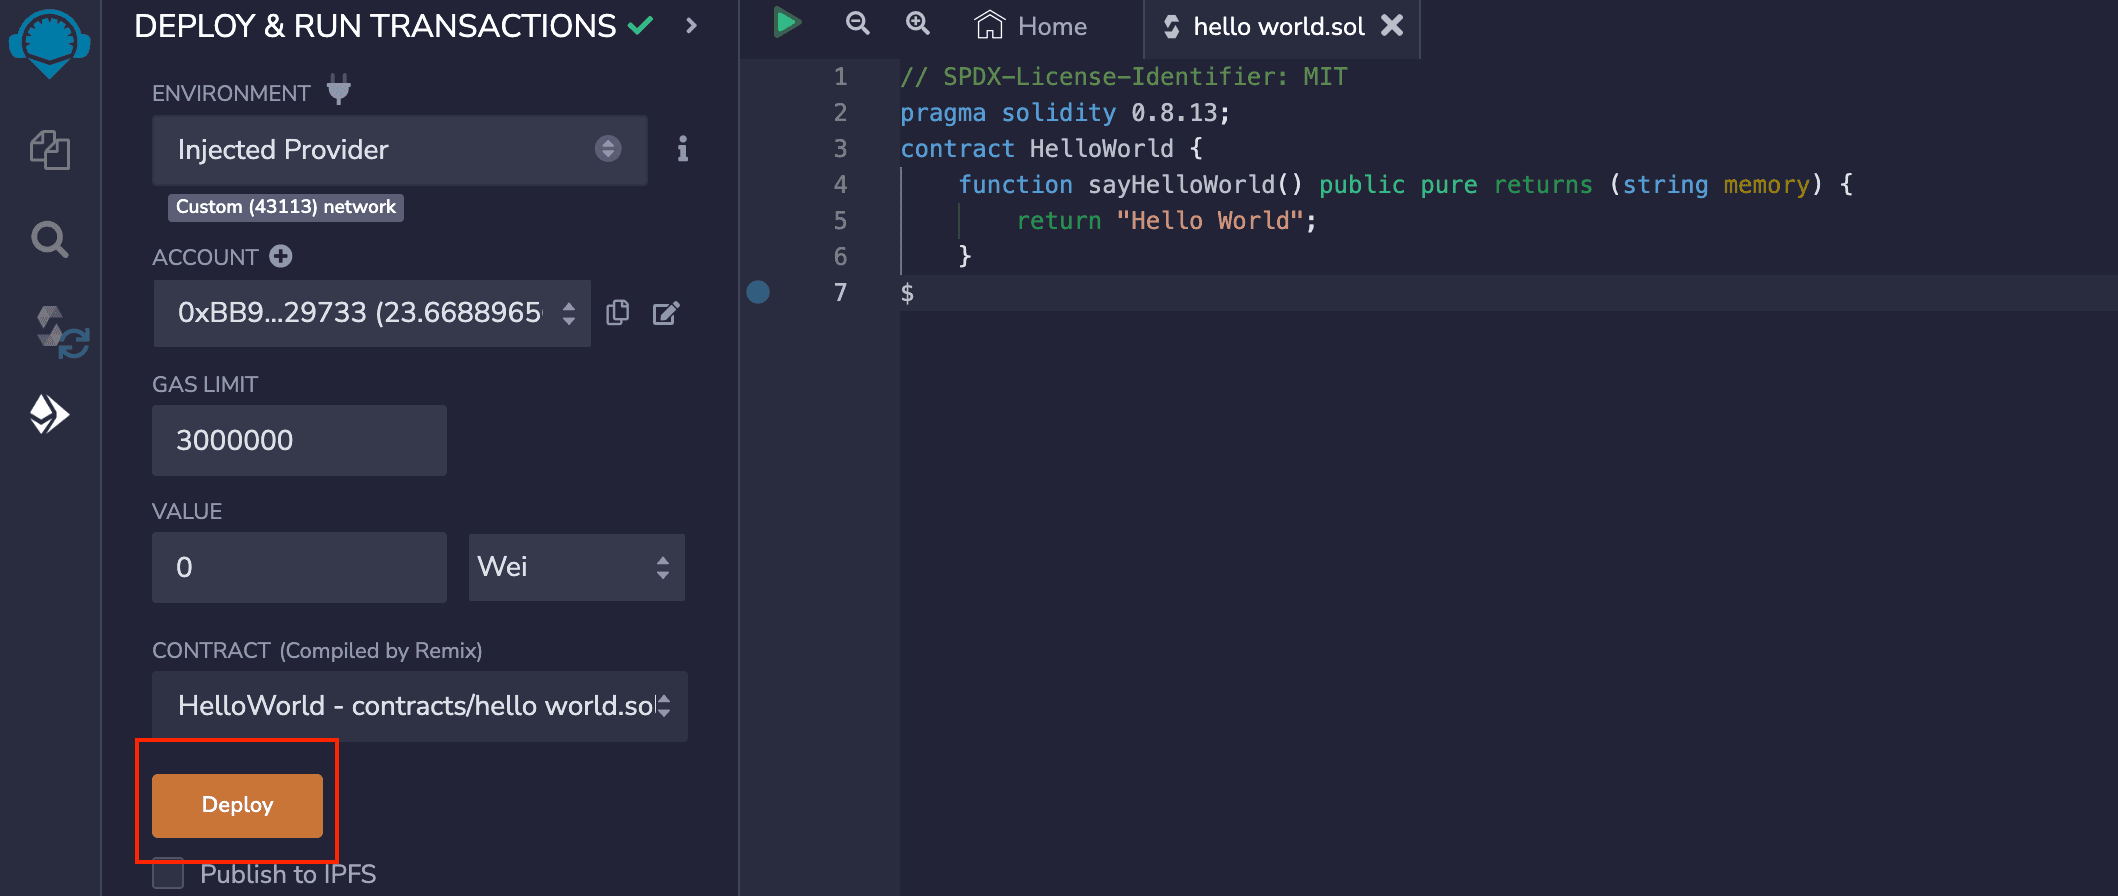2118x896 pixels.
Task: Expand the HelloWorld contract selector
Action: click(419, 706)
